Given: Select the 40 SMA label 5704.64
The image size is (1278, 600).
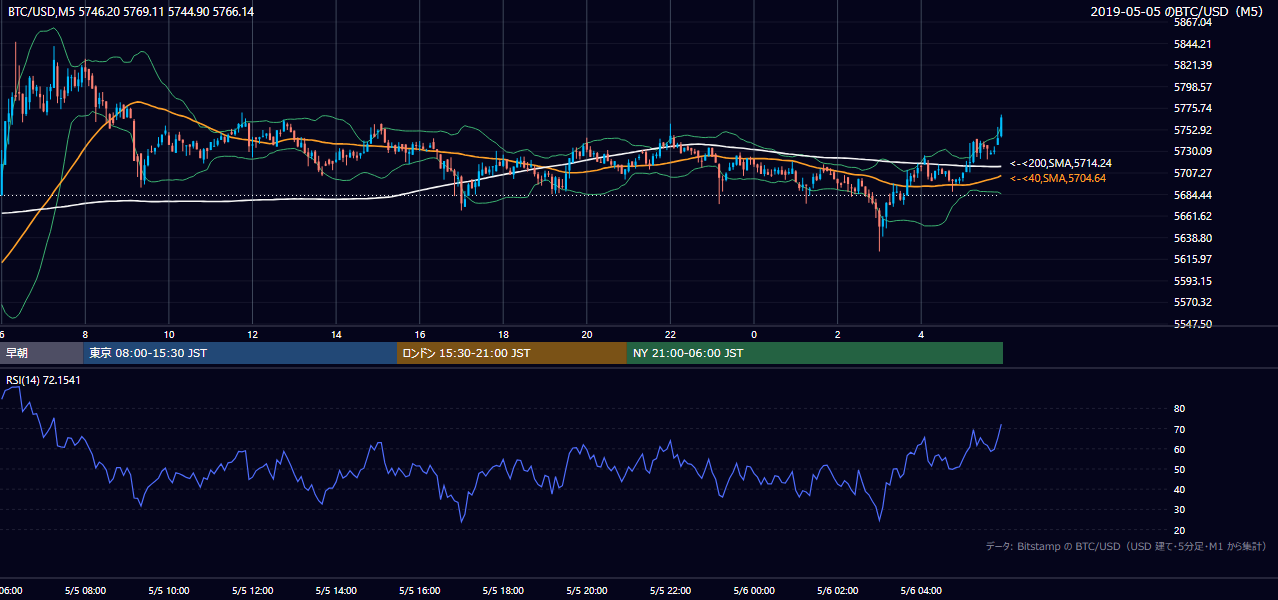Looking at the screenshot, I should coord(1058,178).
